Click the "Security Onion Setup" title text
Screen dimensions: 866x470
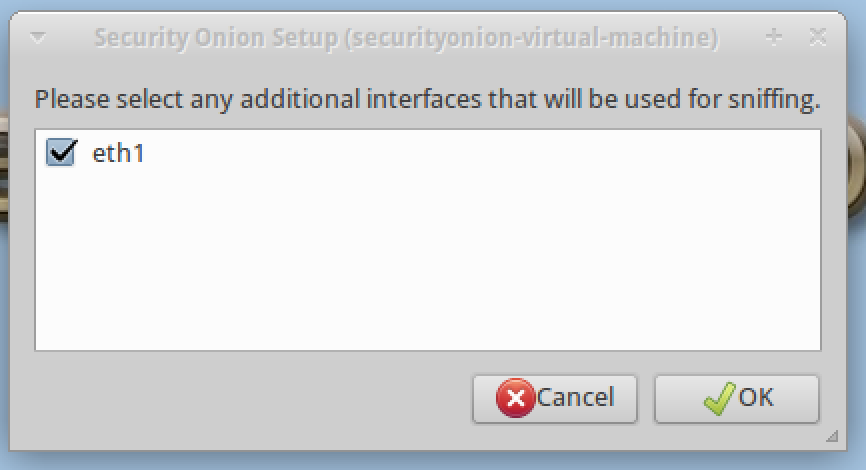tap(200, 38)
